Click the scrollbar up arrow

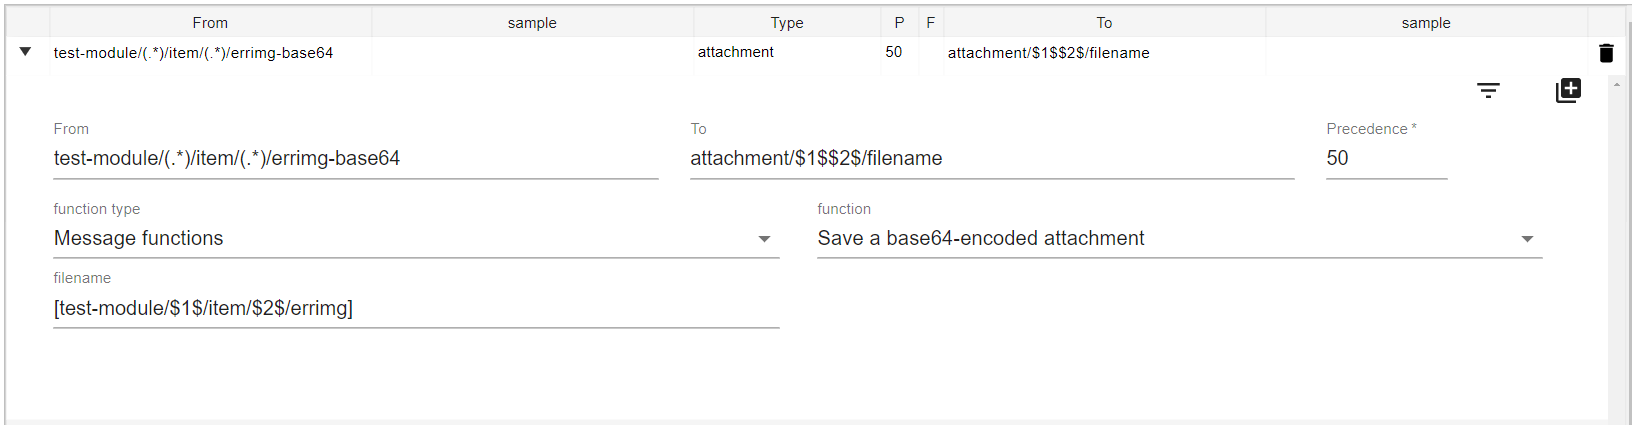point(1617,85)
